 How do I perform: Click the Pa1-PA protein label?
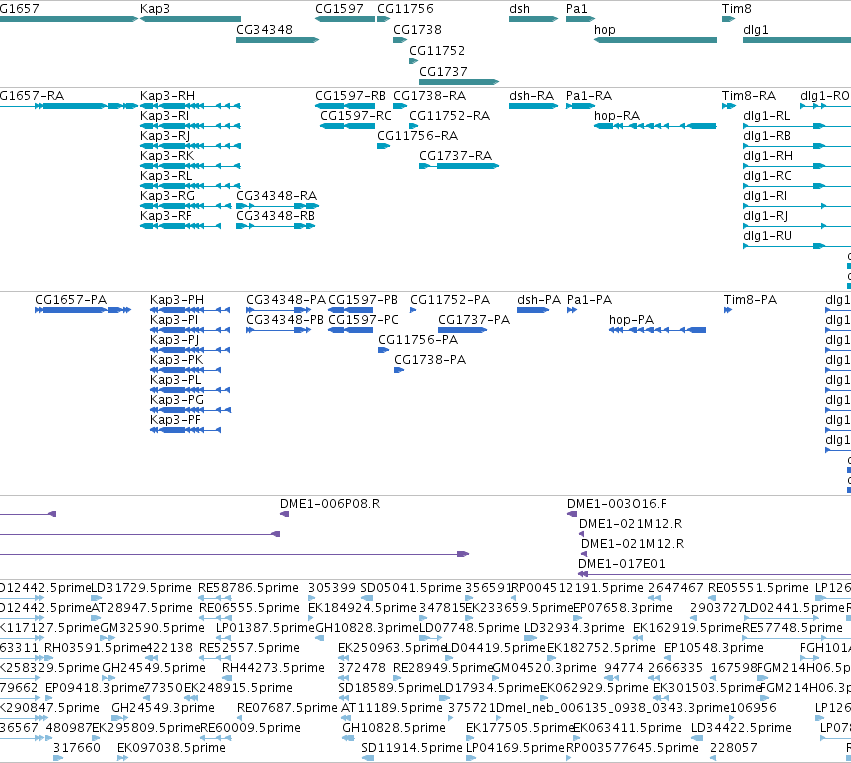point(589,300)
